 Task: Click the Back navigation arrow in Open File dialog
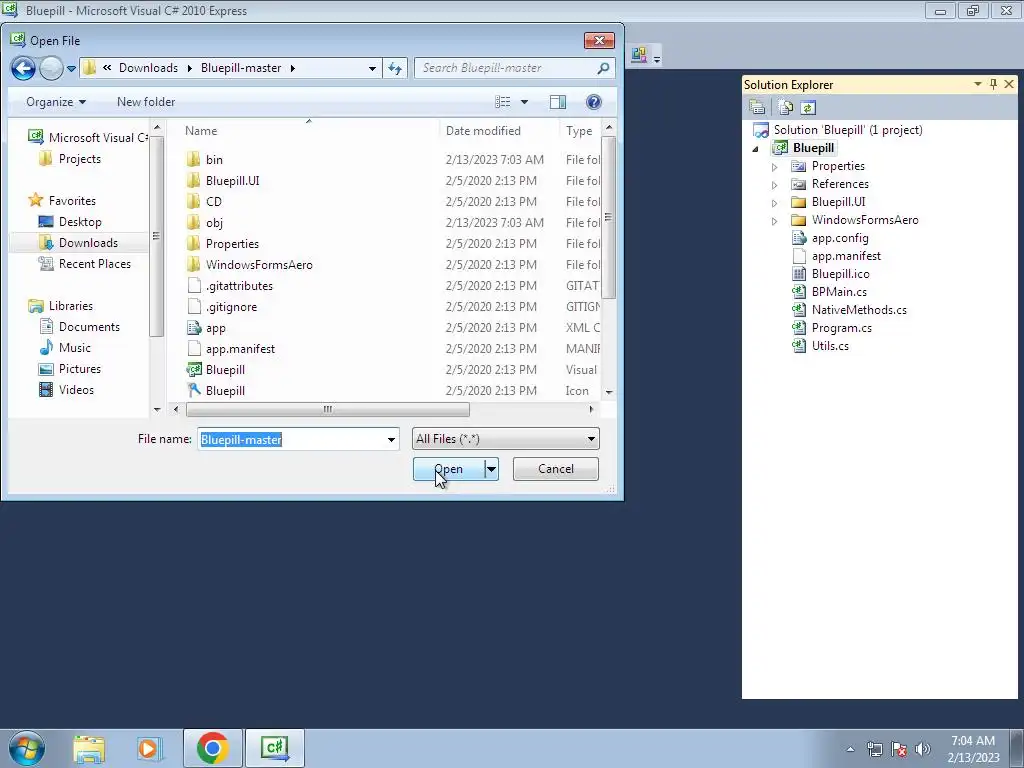23,68
